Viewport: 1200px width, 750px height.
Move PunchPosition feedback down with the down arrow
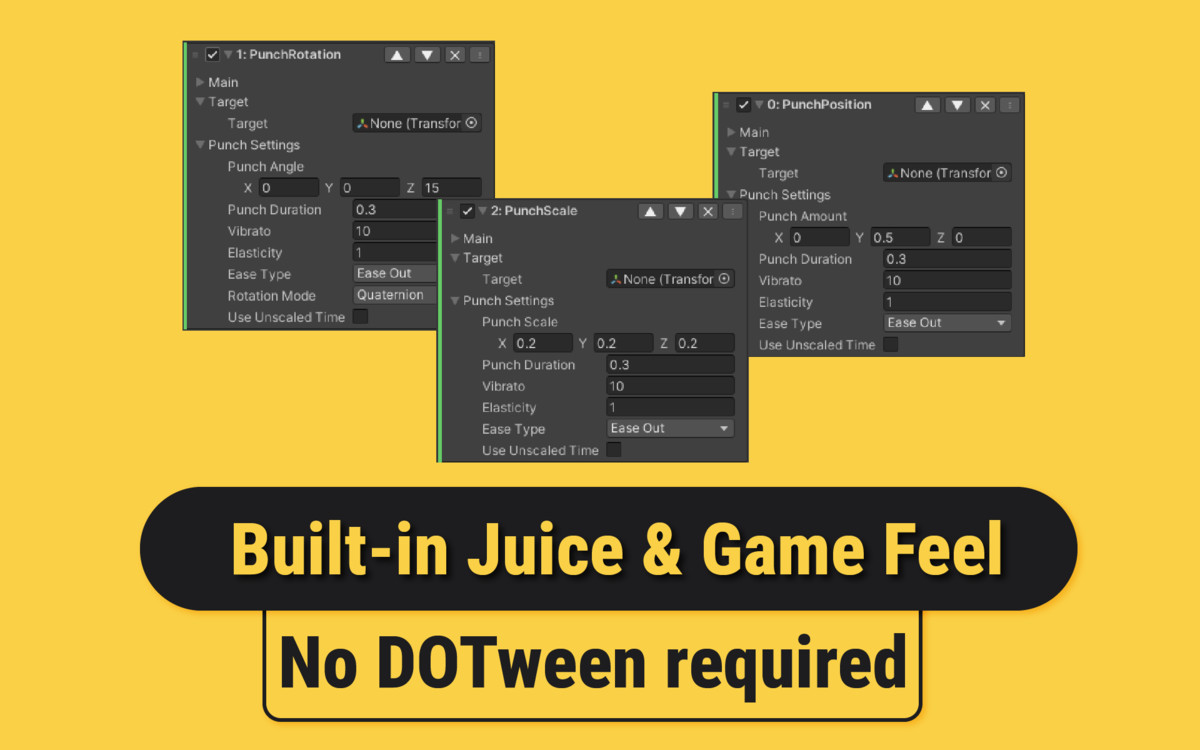click(958, 105)
